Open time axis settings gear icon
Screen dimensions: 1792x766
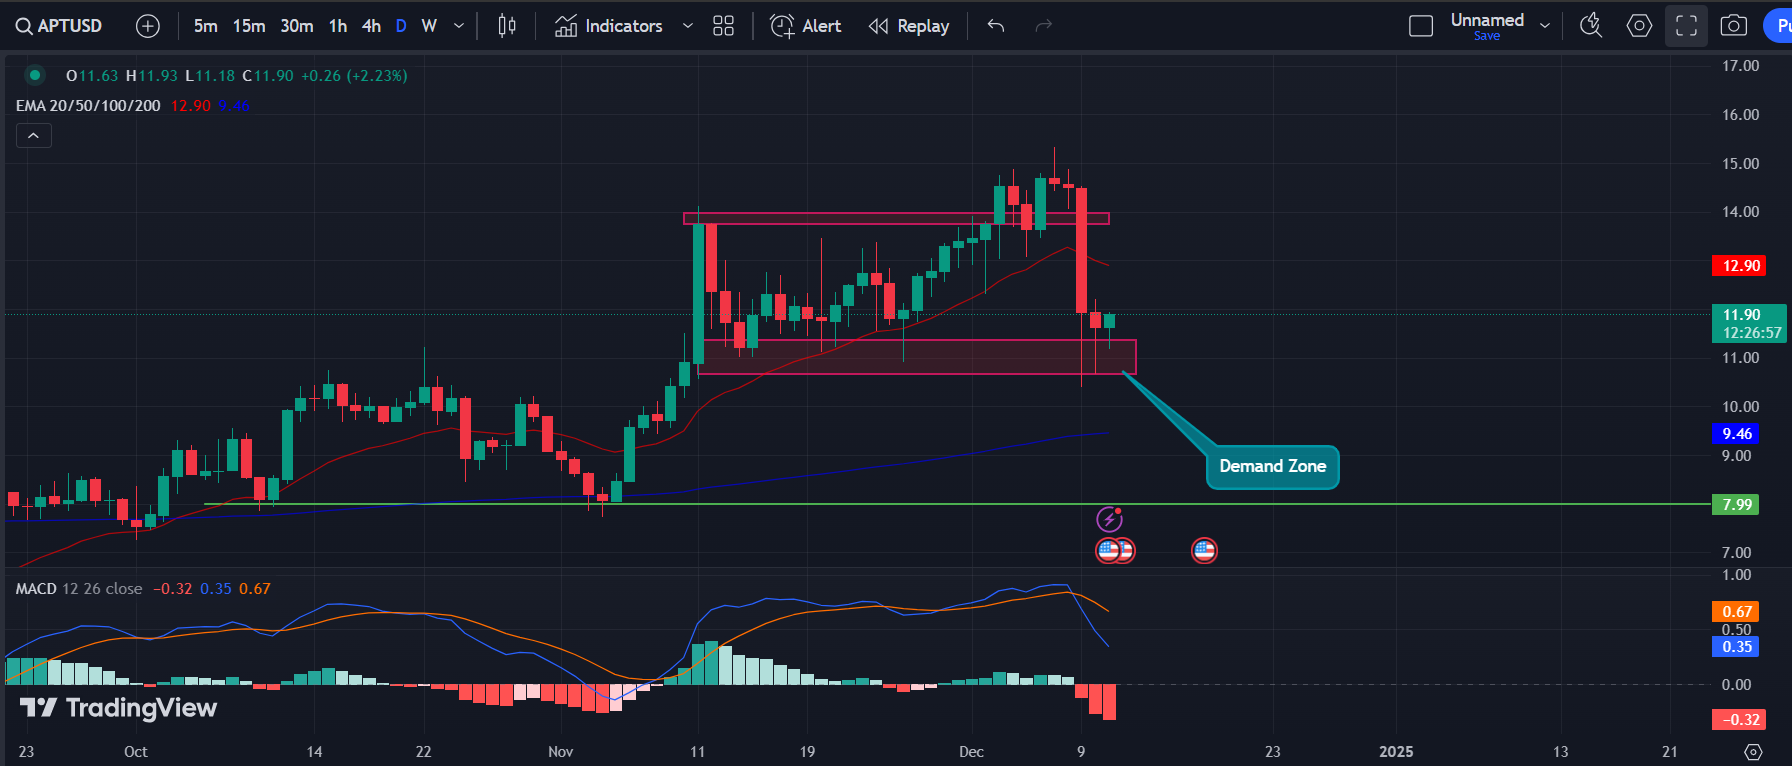point(1753,752)
